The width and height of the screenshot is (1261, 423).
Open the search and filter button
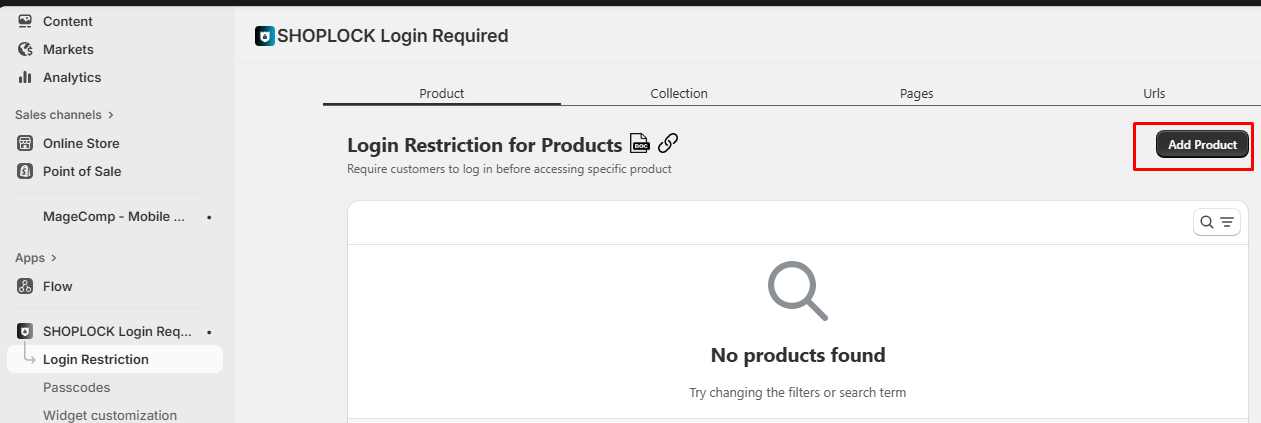[x=1216, y=222]
